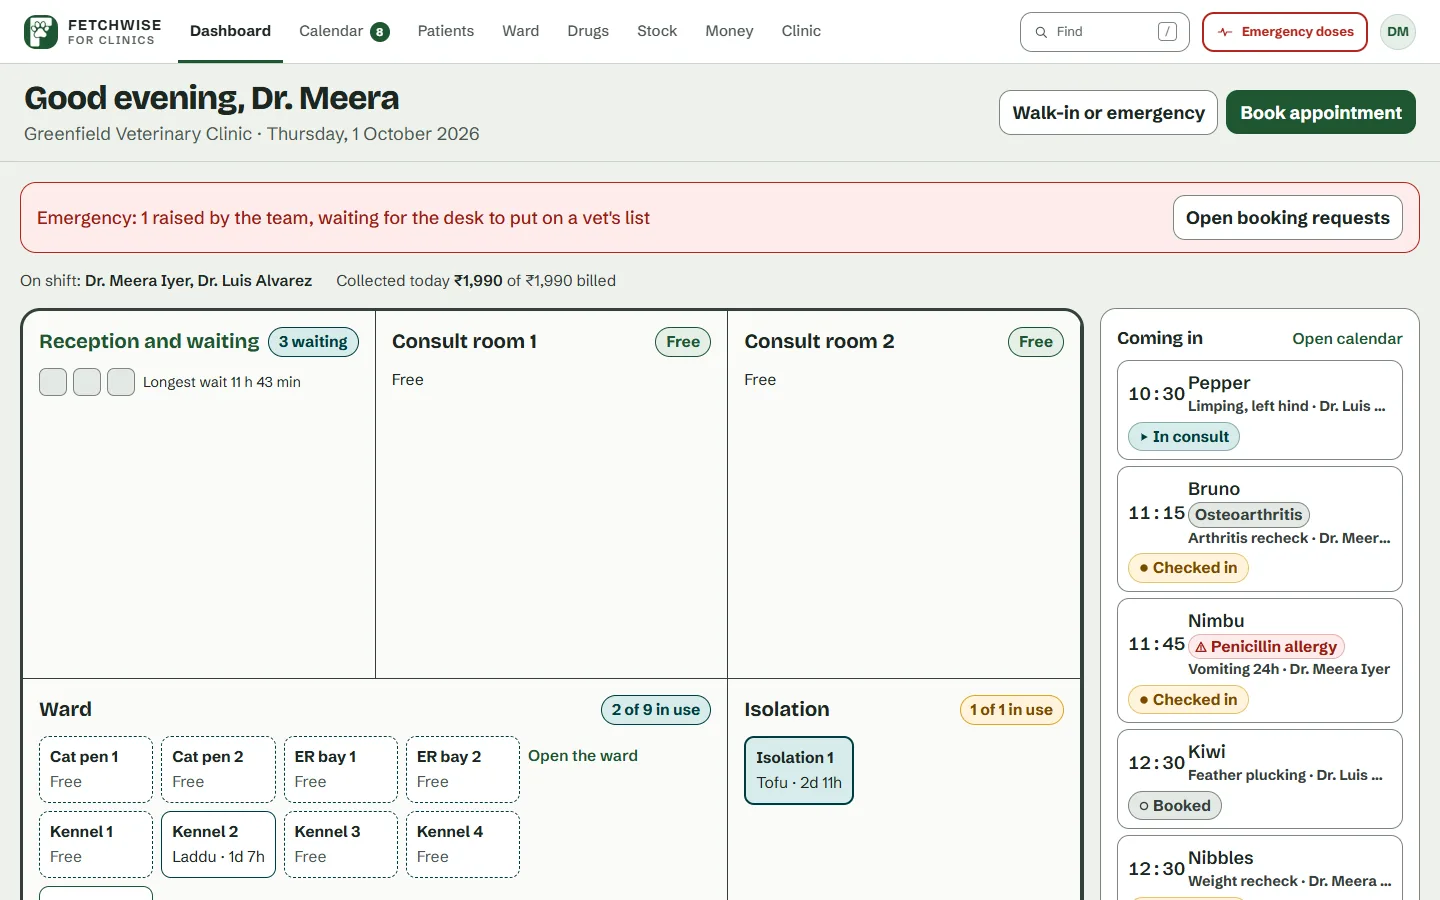The width and height of the screenshot is (1440, 900).
Task: Click the 1 of 1 in use badge
Action: coord(1011,710)
